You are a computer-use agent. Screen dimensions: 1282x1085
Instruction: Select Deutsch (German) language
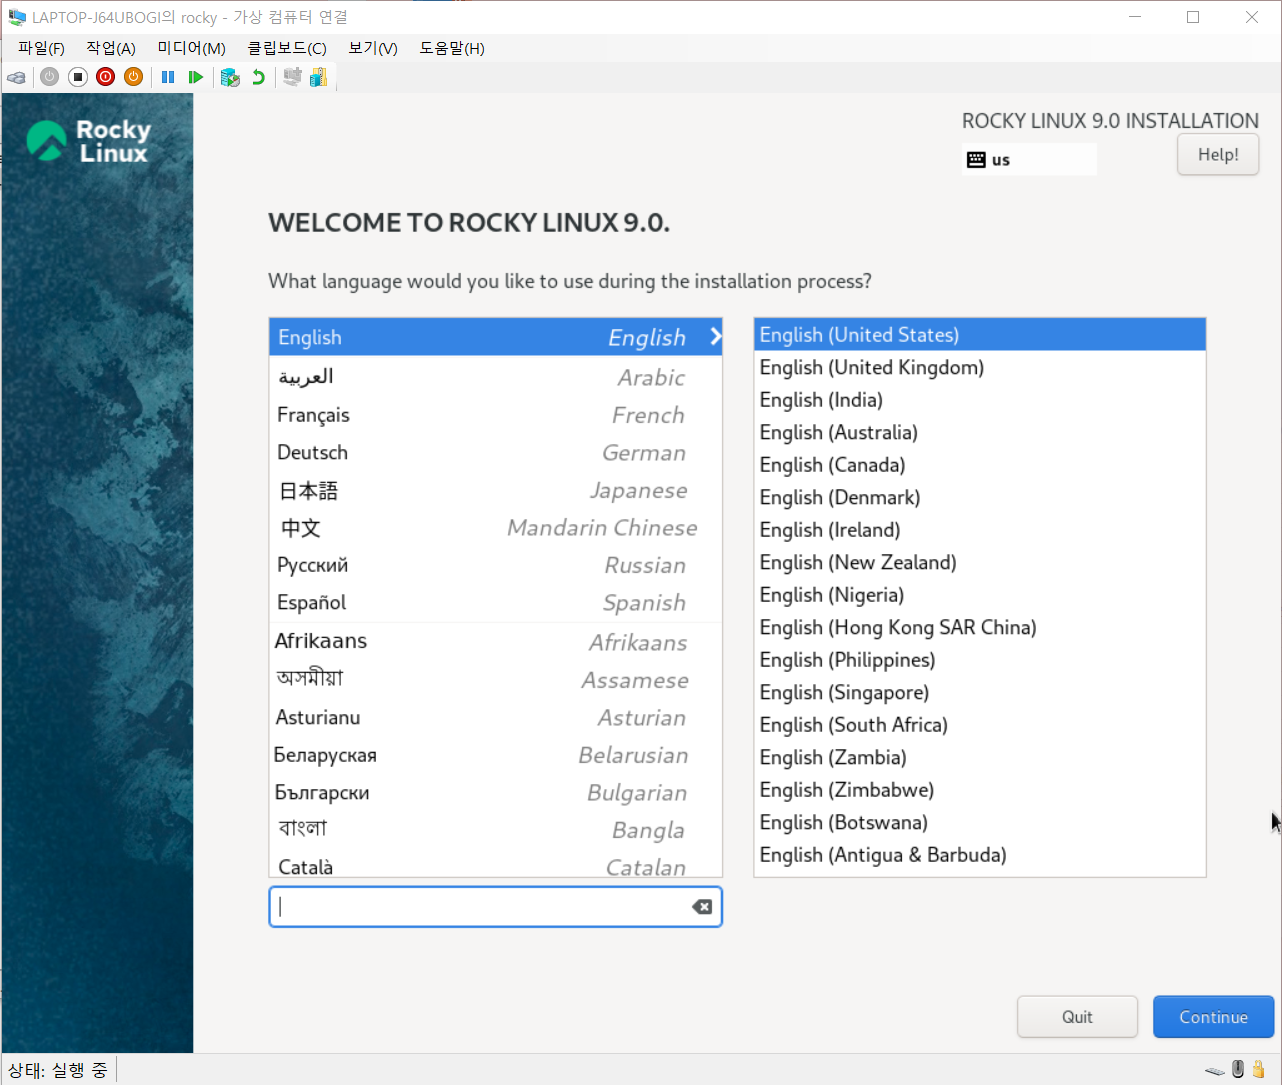click(x=495, y=452)
